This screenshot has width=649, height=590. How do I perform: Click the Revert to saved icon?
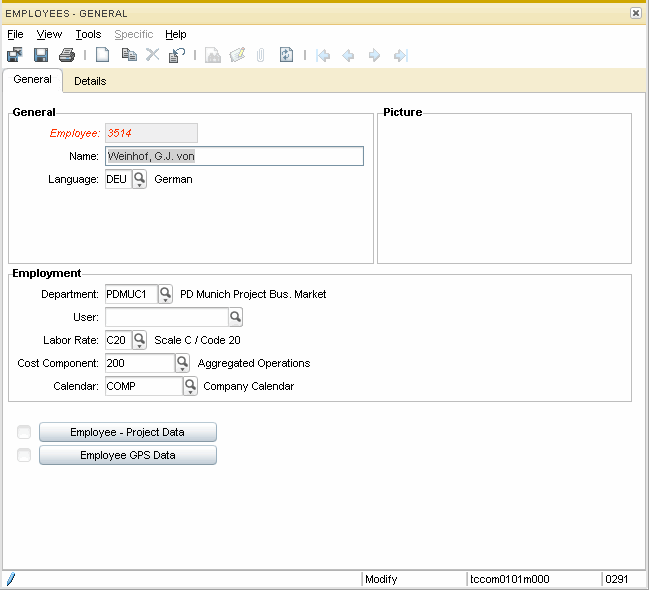pyautogui.click(x=177, y=55)
